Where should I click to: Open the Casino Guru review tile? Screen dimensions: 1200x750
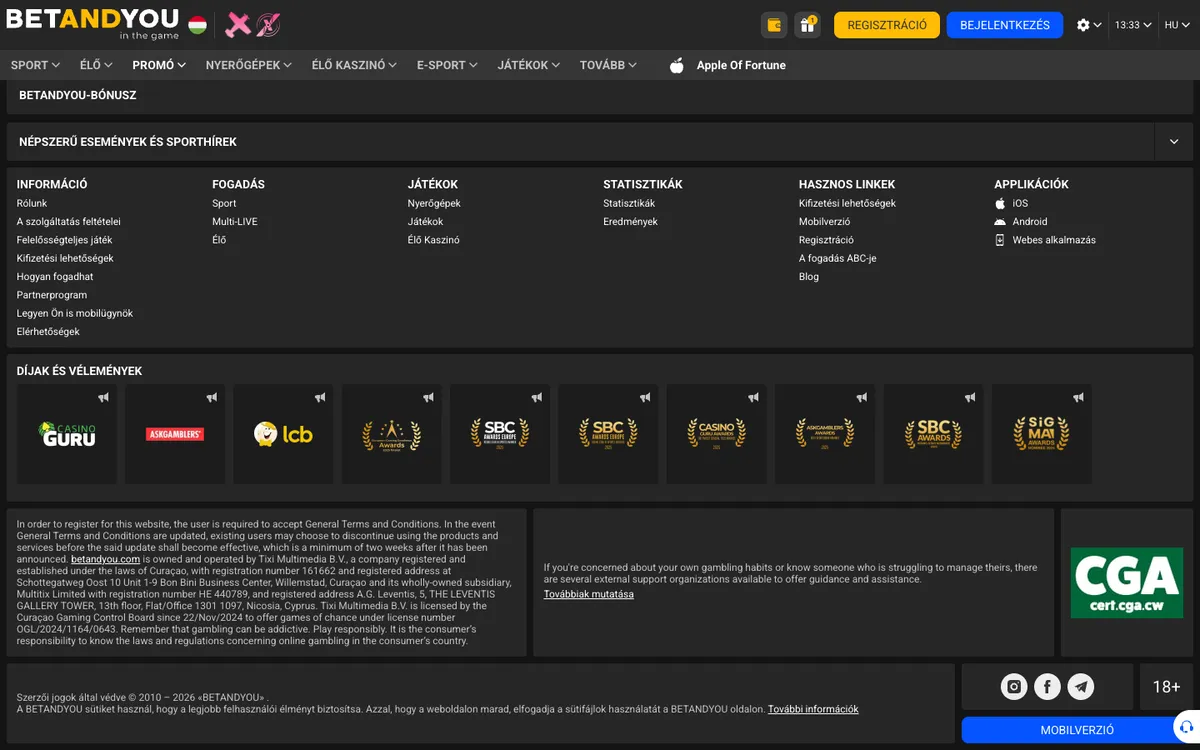pyautogui.click(x=67, y=434)
